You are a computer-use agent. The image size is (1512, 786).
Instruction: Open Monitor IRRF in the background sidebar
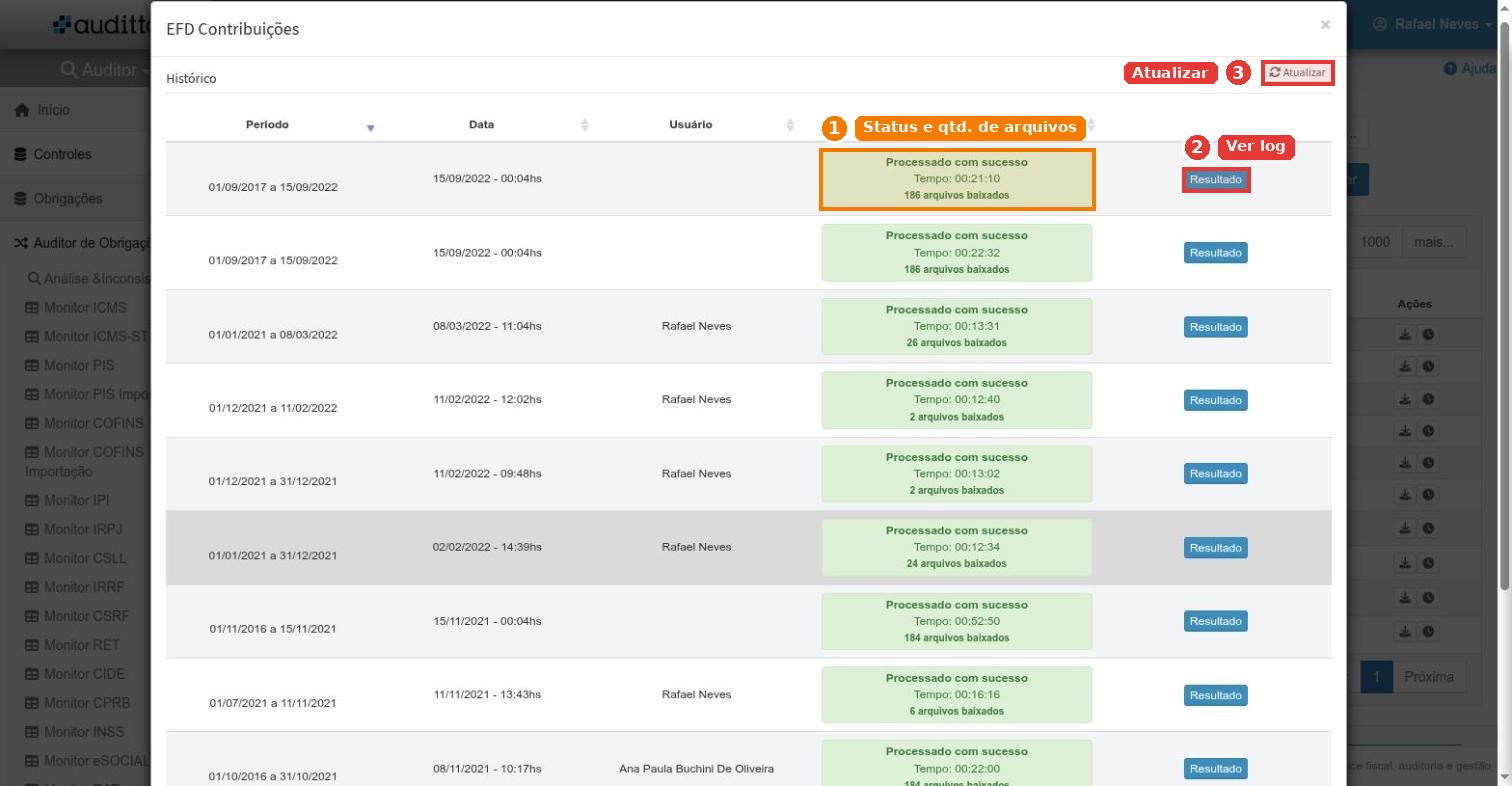pyautogui.click(x=77, y=587)
